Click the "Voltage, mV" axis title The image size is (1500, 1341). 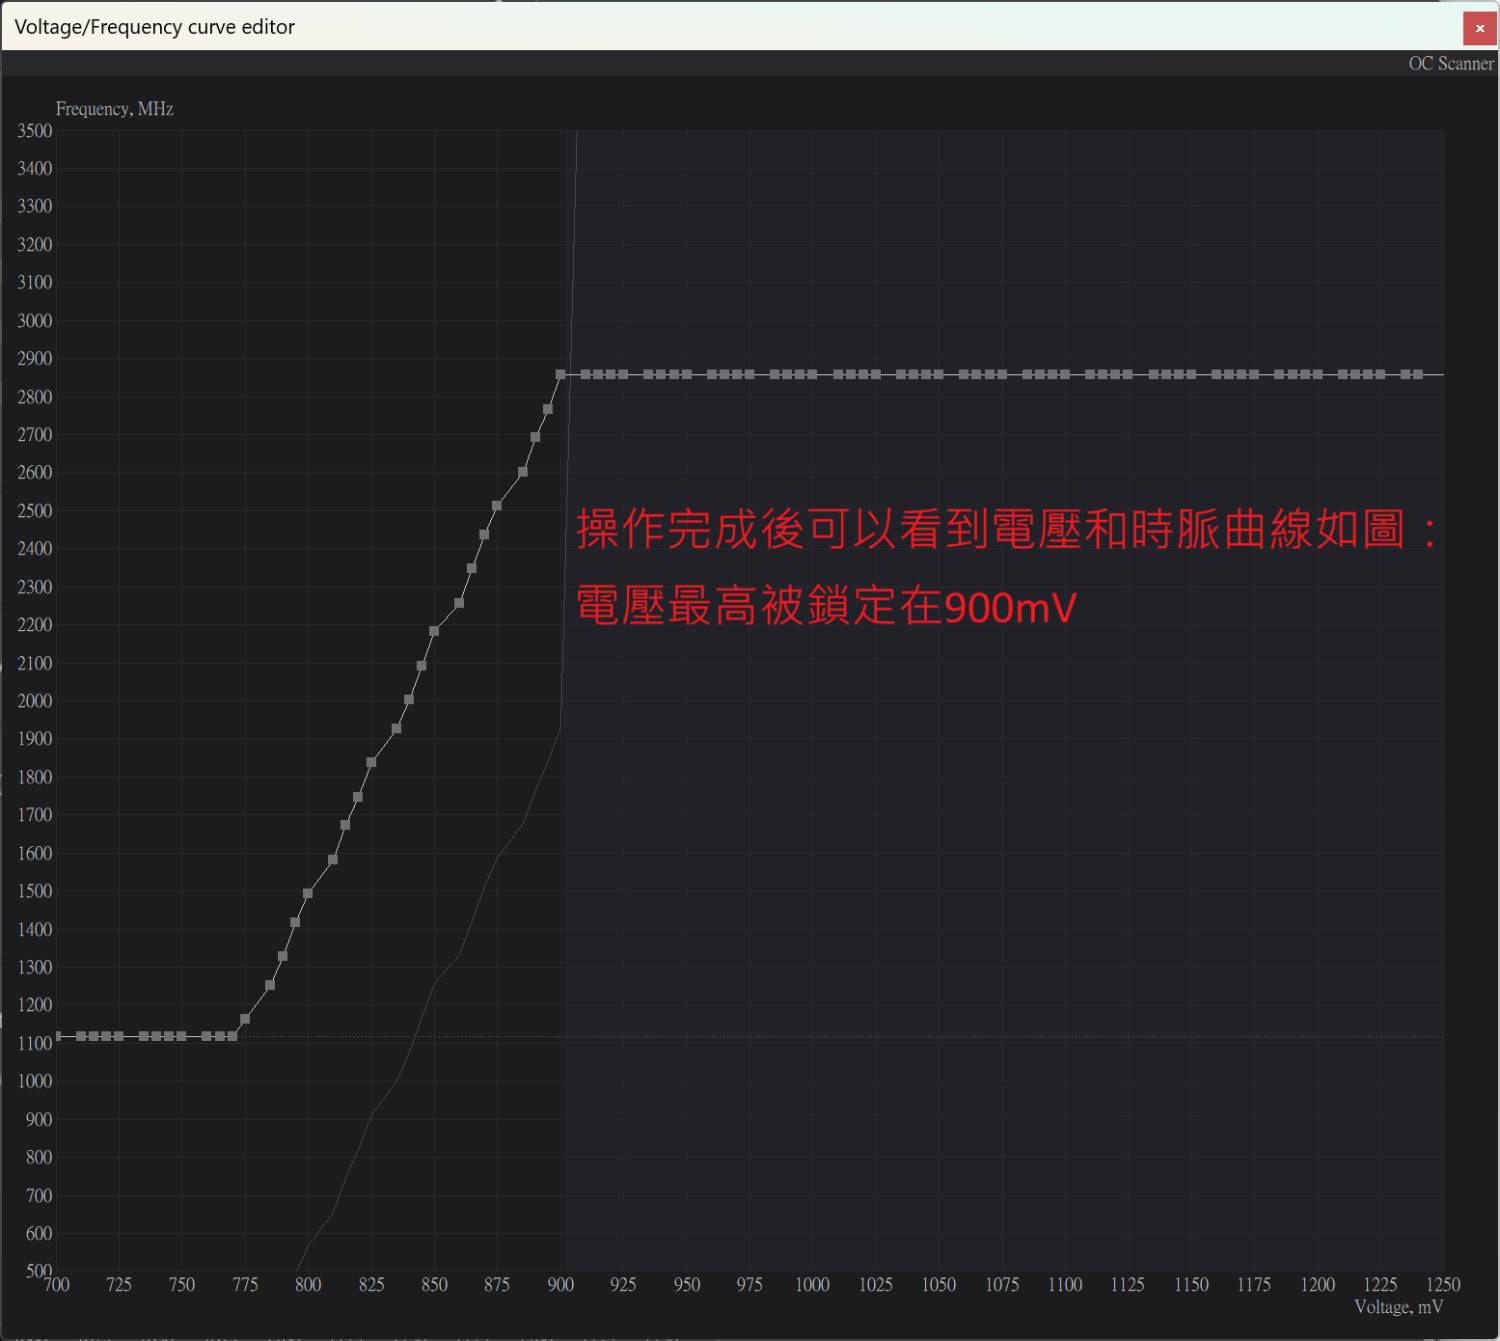(1398, 1306)
